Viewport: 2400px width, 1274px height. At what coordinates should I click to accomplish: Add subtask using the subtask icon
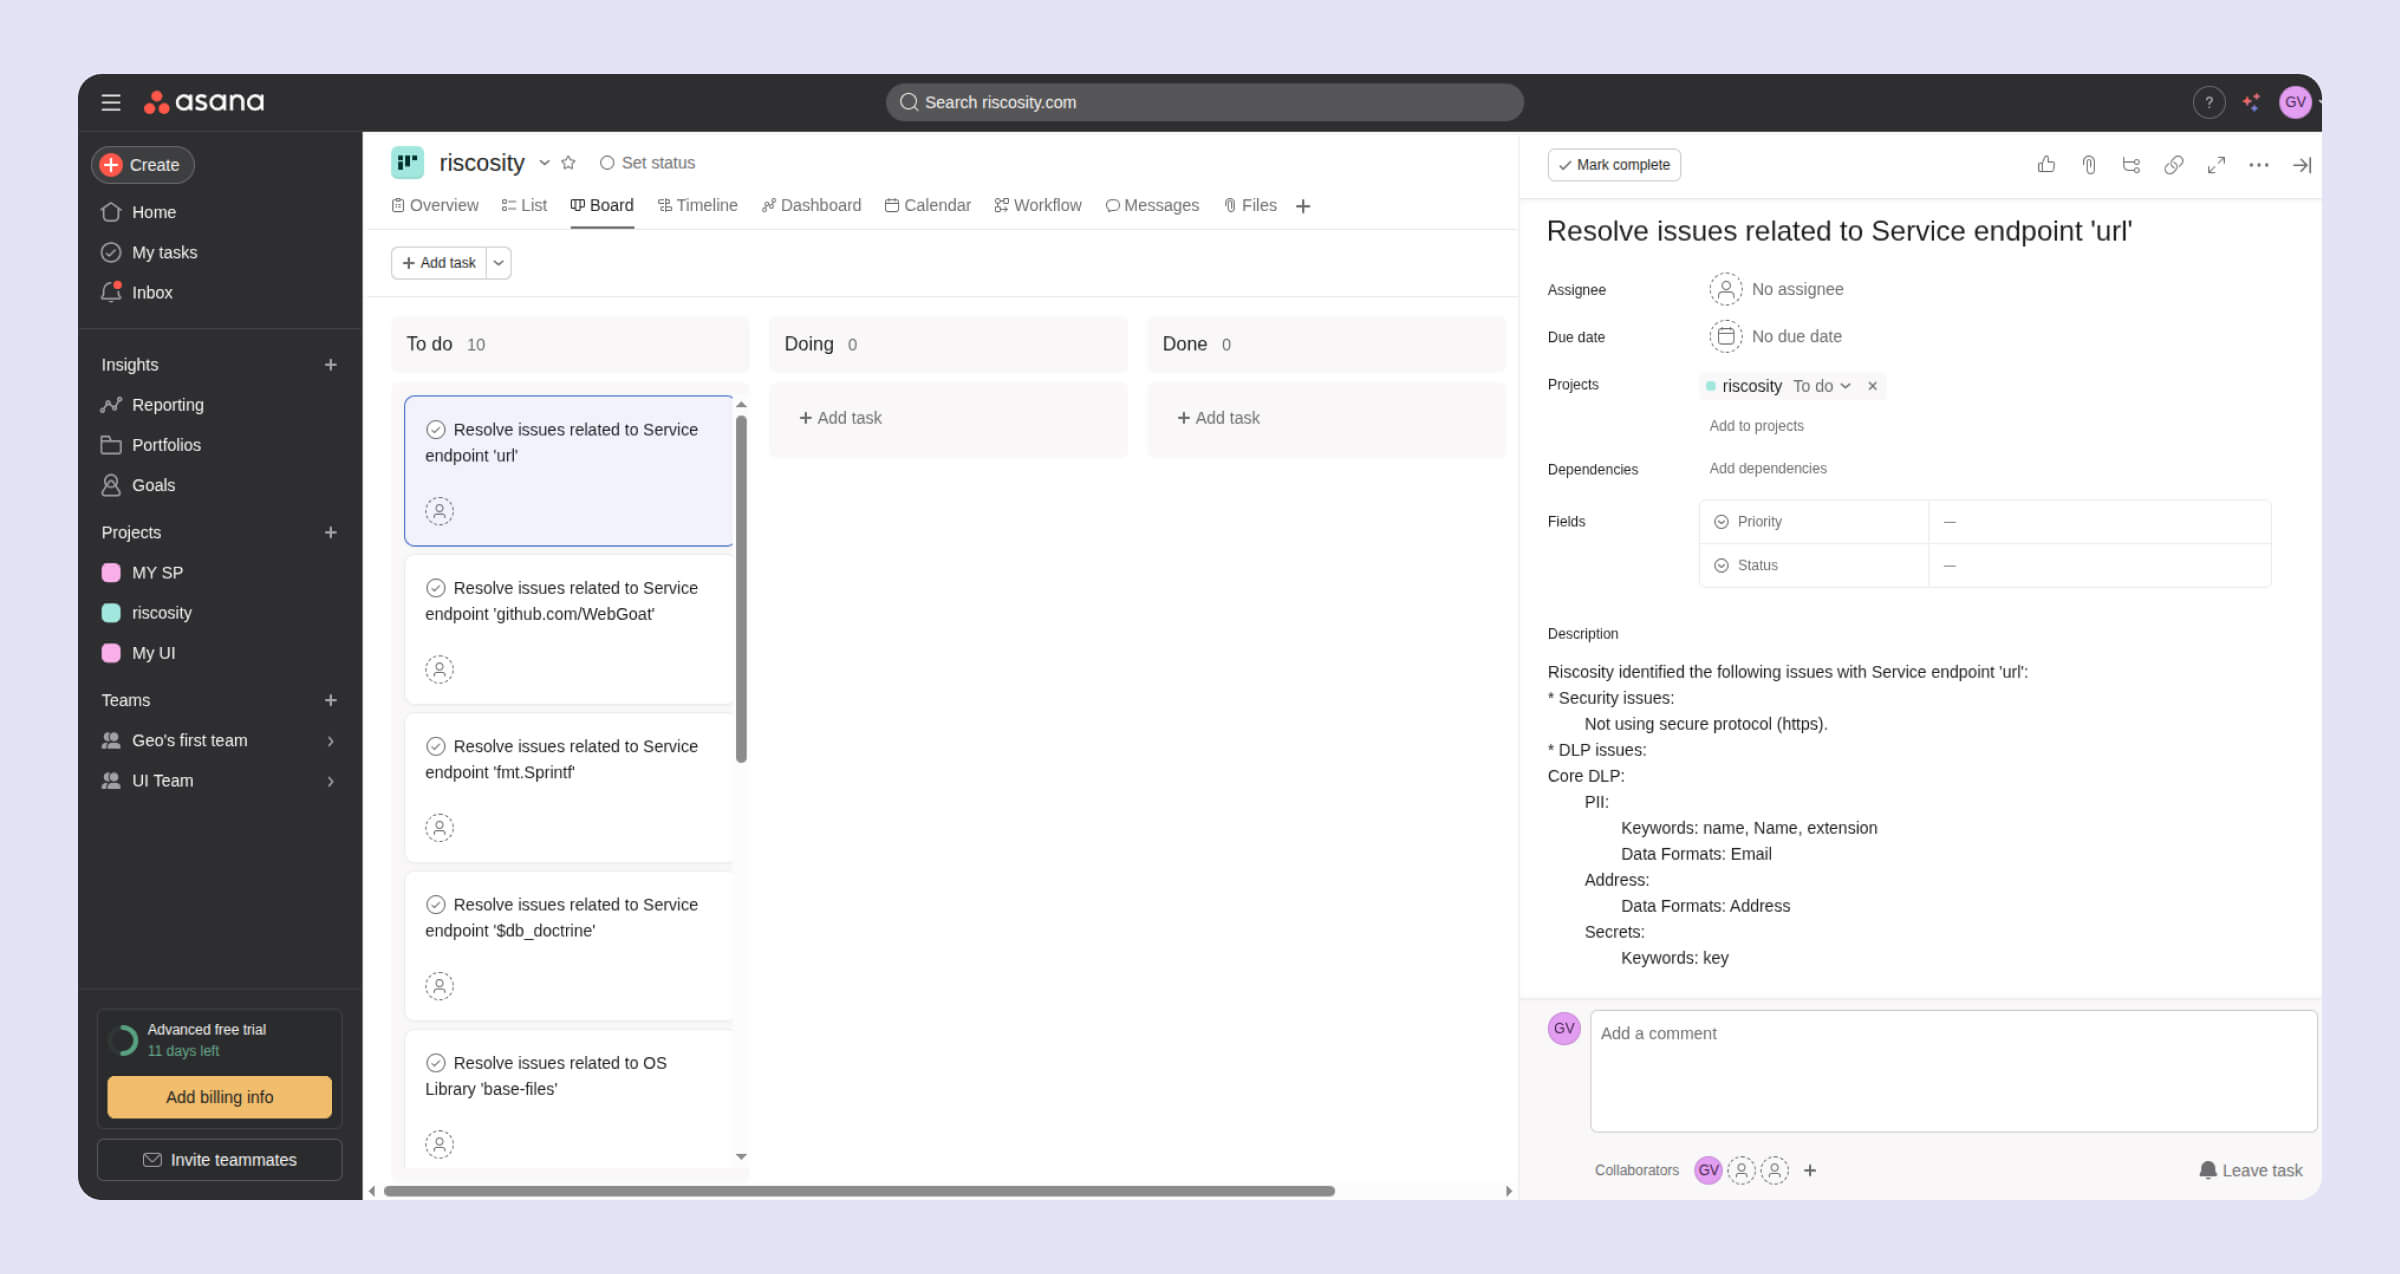tap(2131, 165)
